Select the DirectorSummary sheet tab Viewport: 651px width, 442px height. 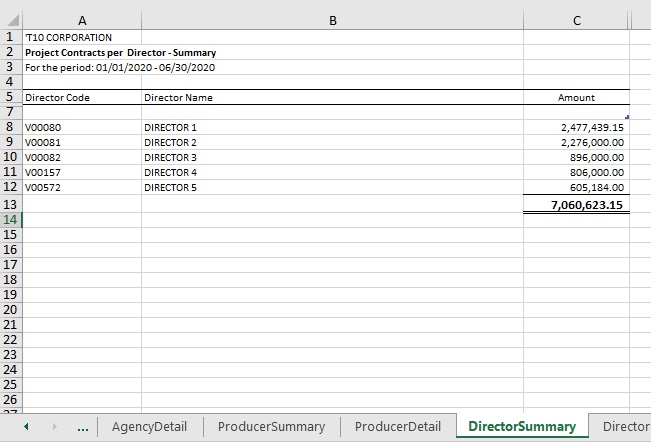pos(521,426)
